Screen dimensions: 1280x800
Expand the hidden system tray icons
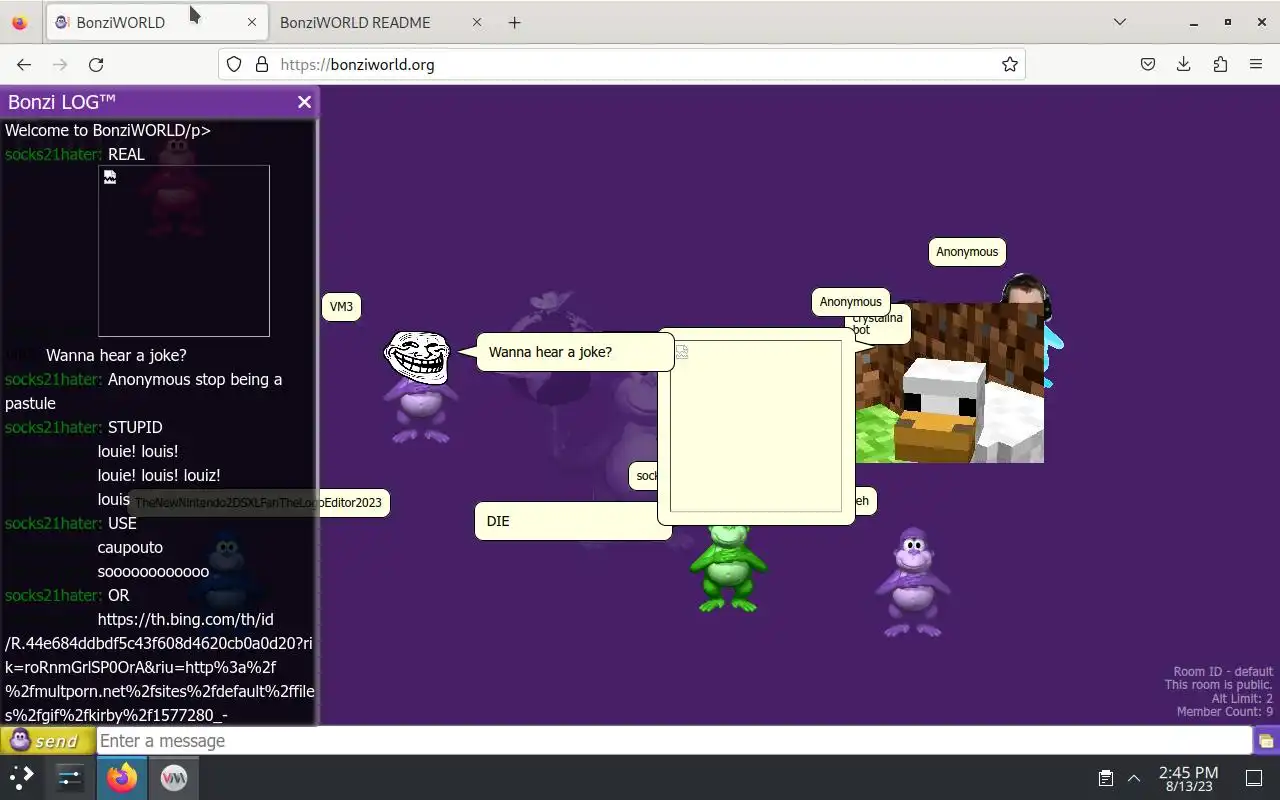[1134, 778]
